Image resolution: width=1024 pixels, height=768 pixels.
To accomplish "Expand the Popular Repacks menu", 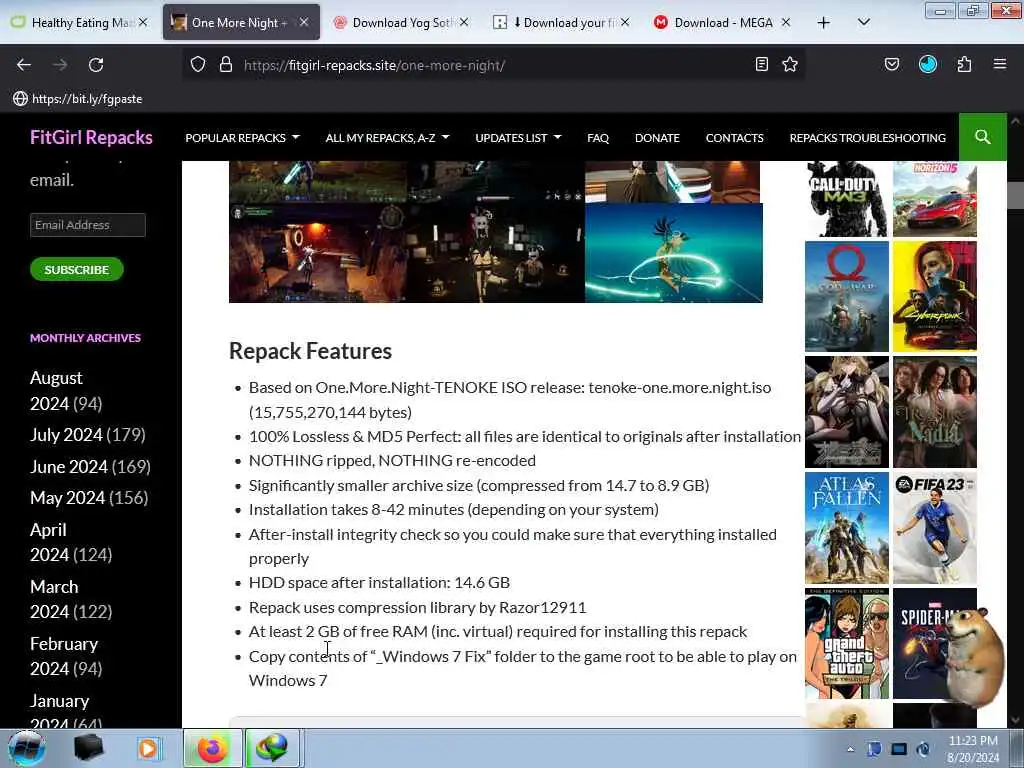I will click(242, 138).
